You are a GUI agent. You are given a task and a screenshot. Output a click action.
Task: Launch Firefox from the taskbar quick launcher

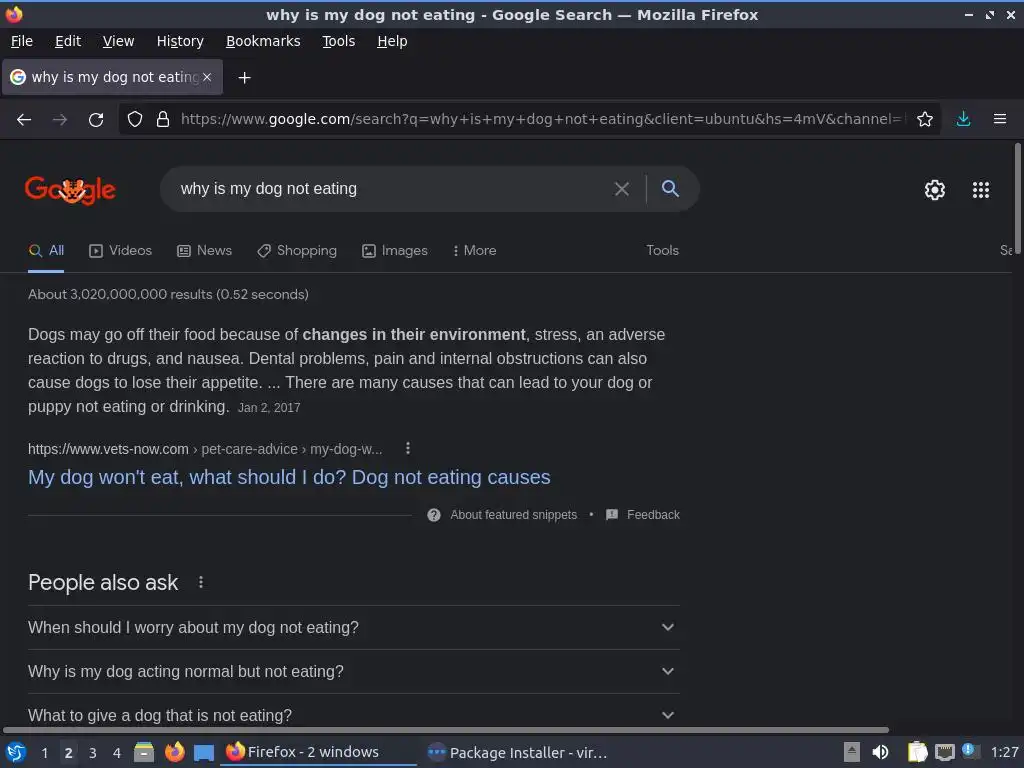(174, 752)
